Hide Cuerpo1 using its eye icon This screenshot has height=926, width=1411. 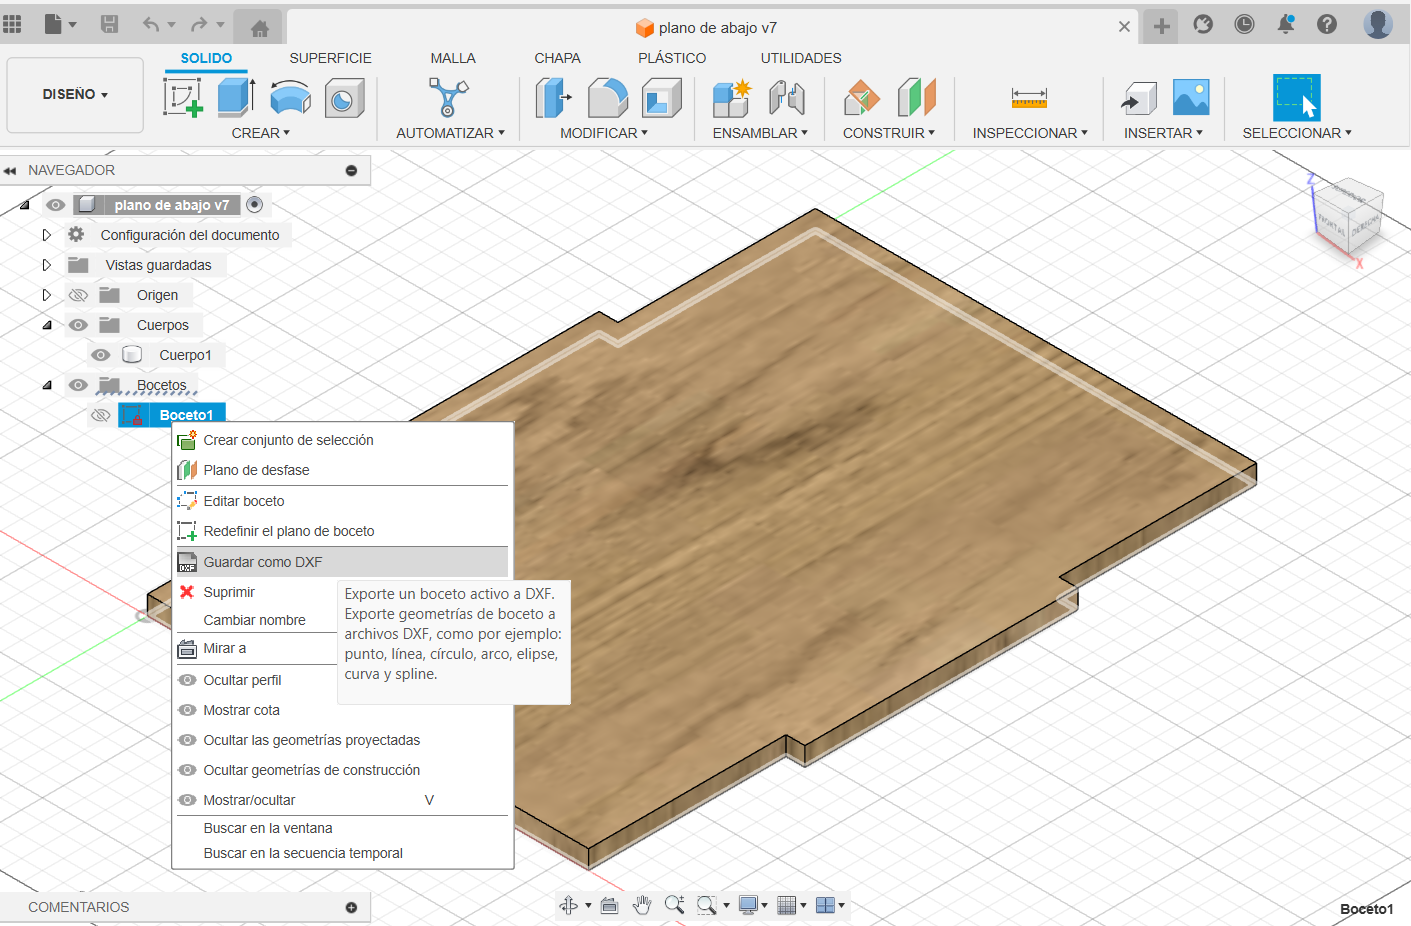pos(100,355)
